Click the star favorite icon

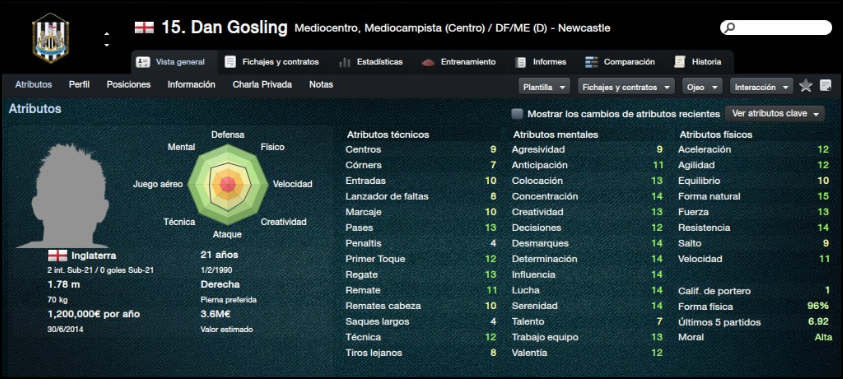[805, 86]
